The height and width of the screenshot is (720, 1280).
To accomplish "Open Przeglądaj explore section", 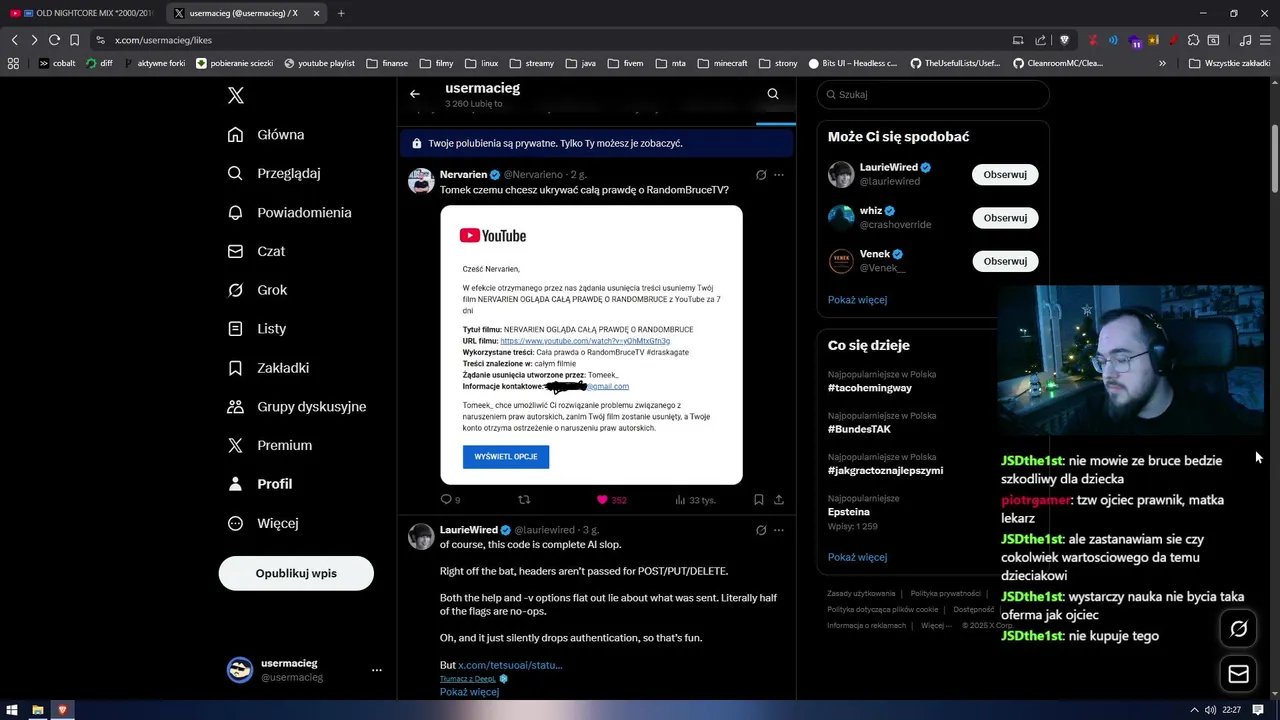I will tap(274, 173).
